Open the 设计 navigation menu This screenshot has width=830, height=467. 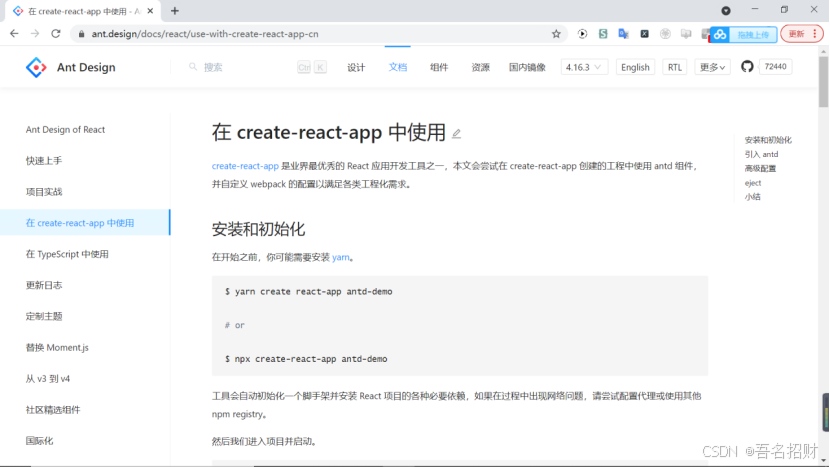point(356,67)
